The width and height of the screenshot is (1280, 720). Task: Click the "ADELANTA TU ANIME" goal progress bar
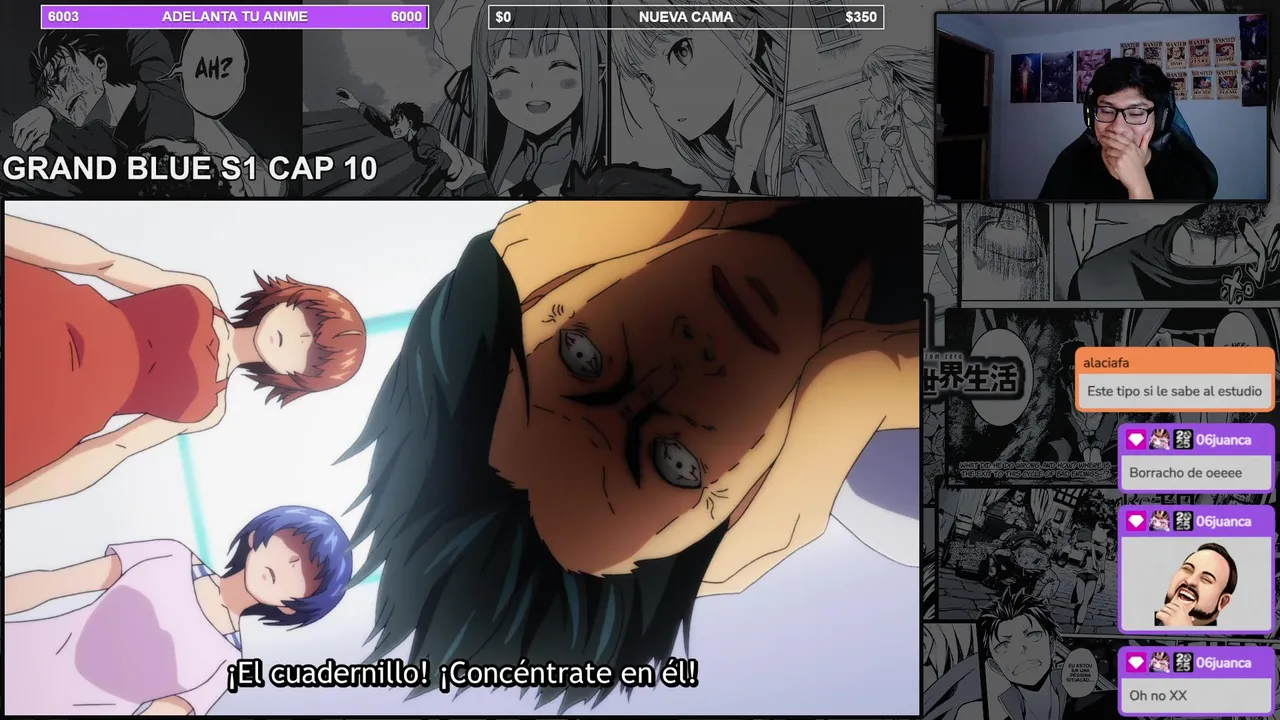[234, 17]
